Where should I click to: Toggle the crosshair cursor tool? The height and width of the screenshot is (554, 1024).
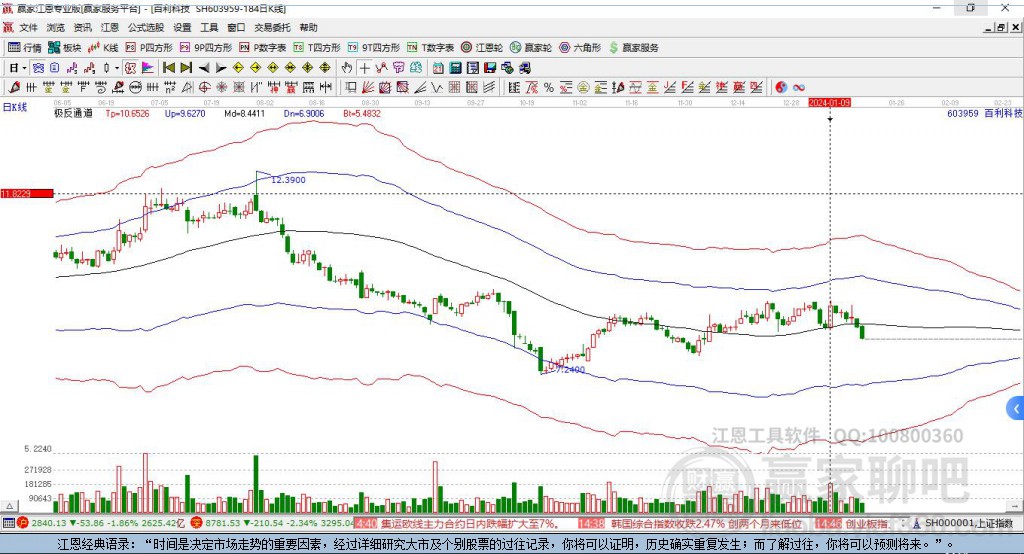pos(364,68)
